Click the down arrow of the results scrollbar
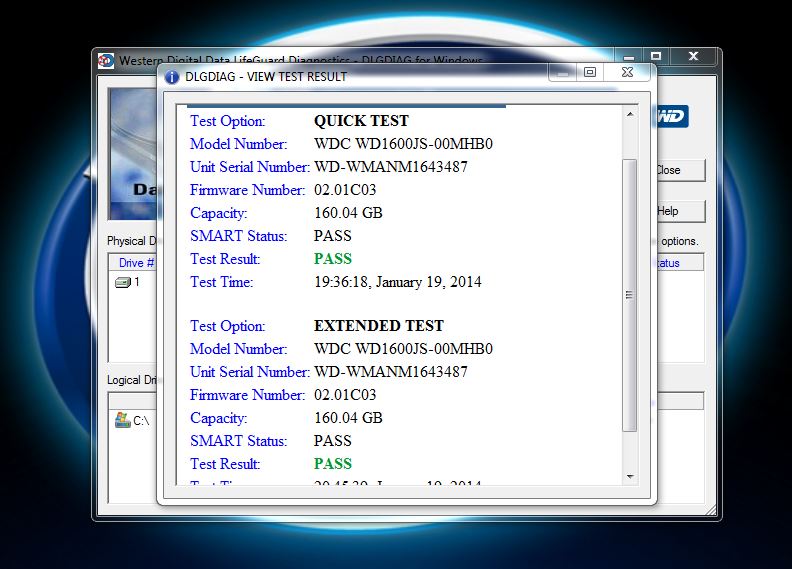The image size is (792, 569). coord(630,477)
